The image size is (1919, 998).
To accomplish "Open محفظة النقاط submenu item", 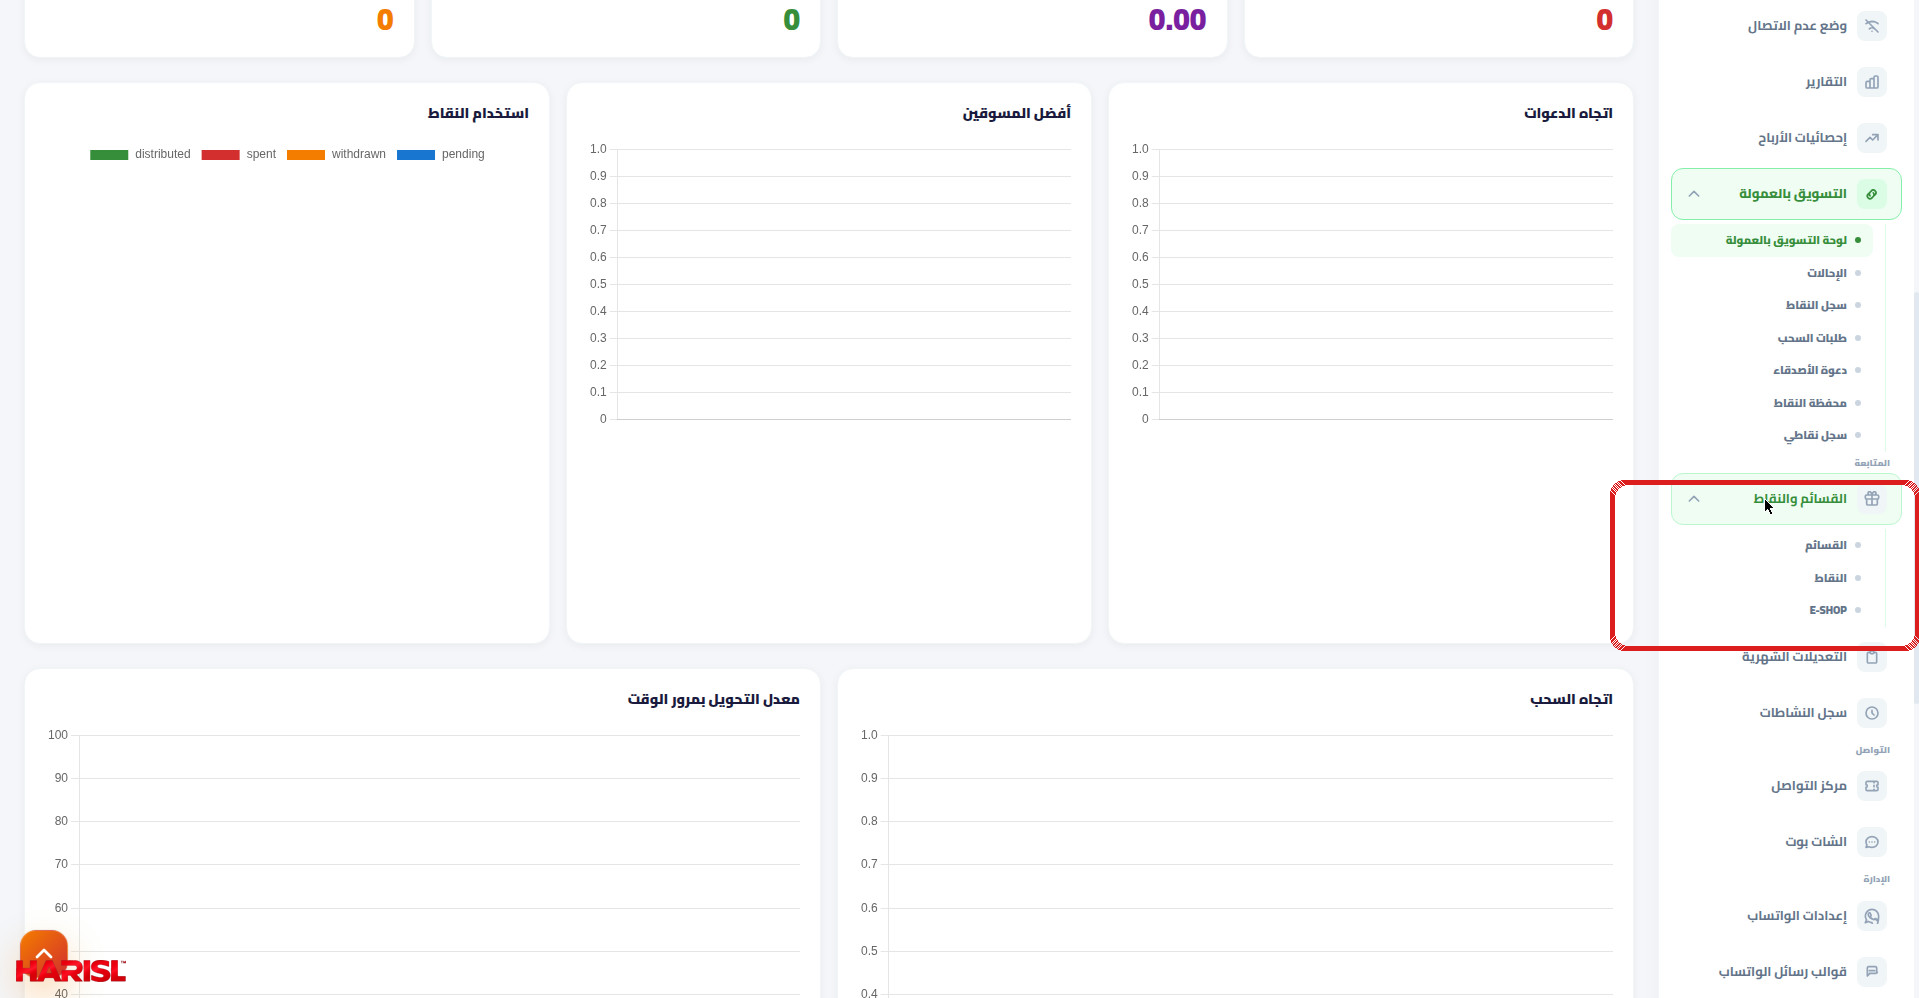I will tap(1810, 403).
